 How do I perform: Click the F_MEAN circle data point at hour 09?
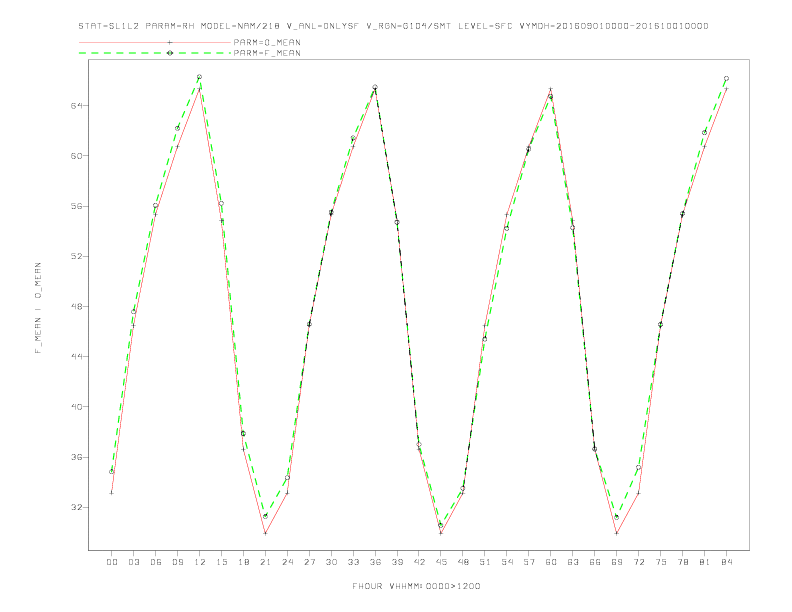click(x=177, y=128)
